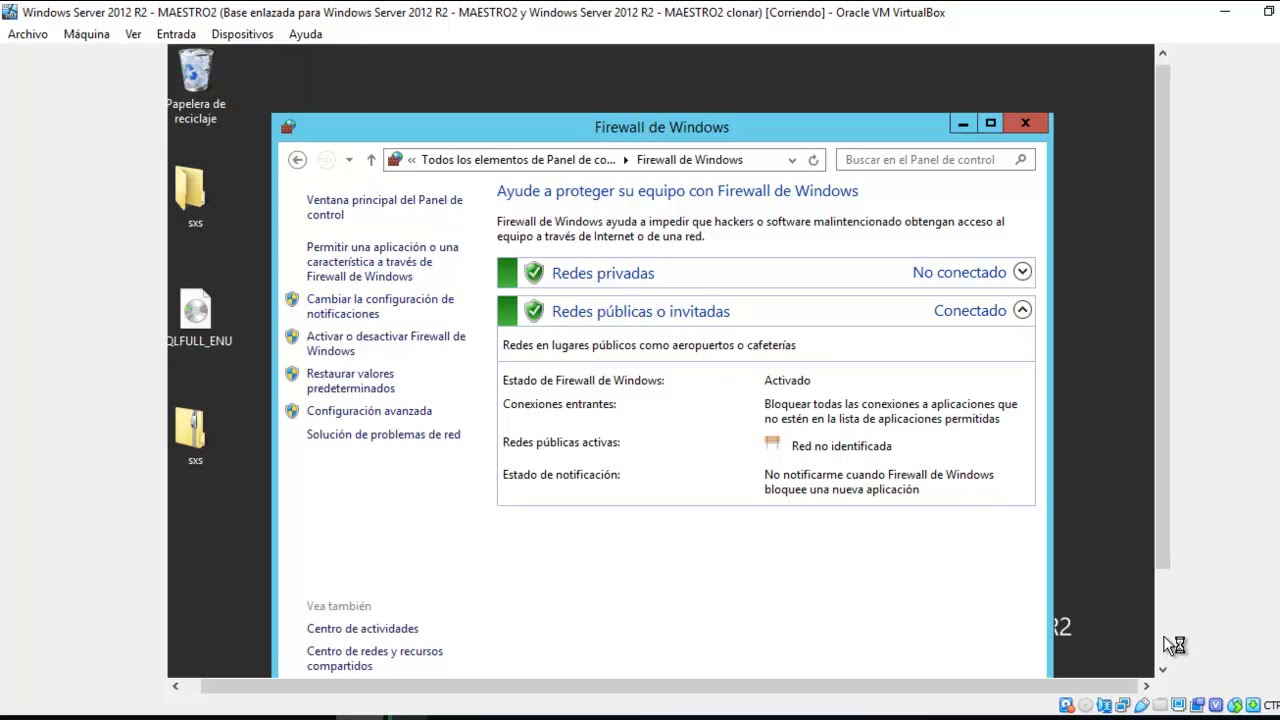Click the Redes privadas heading text
This screenshot has width=1280, height=720.
pos(603,273)
